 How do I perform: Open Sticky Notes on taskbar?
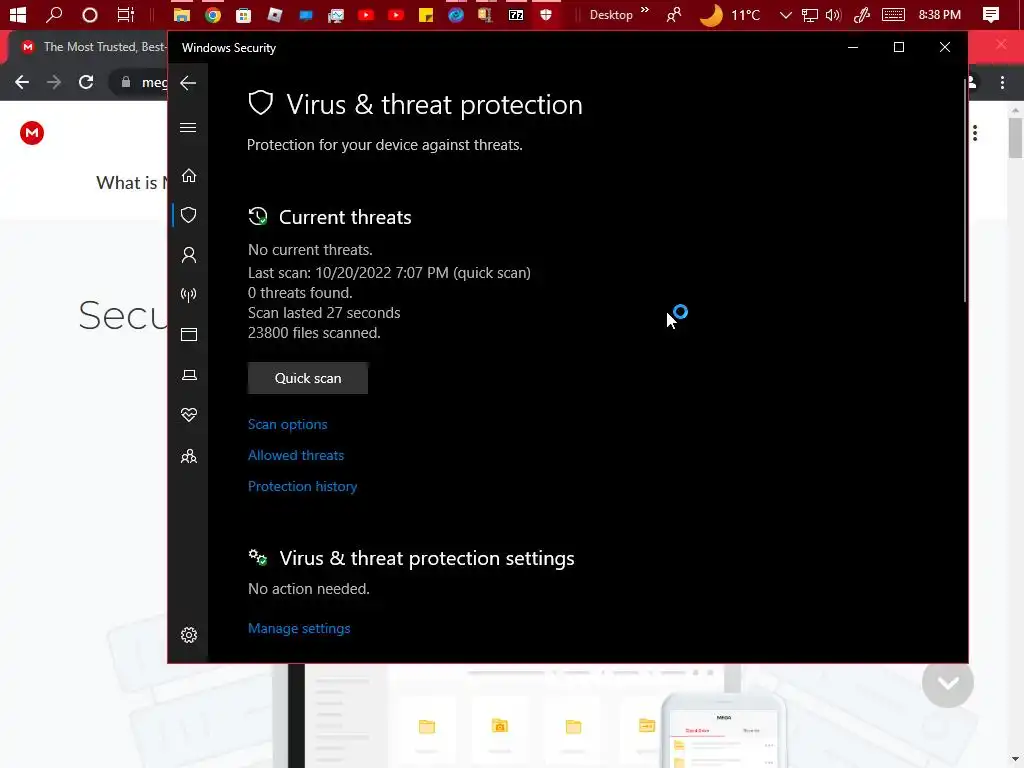[x=426, y=14]
